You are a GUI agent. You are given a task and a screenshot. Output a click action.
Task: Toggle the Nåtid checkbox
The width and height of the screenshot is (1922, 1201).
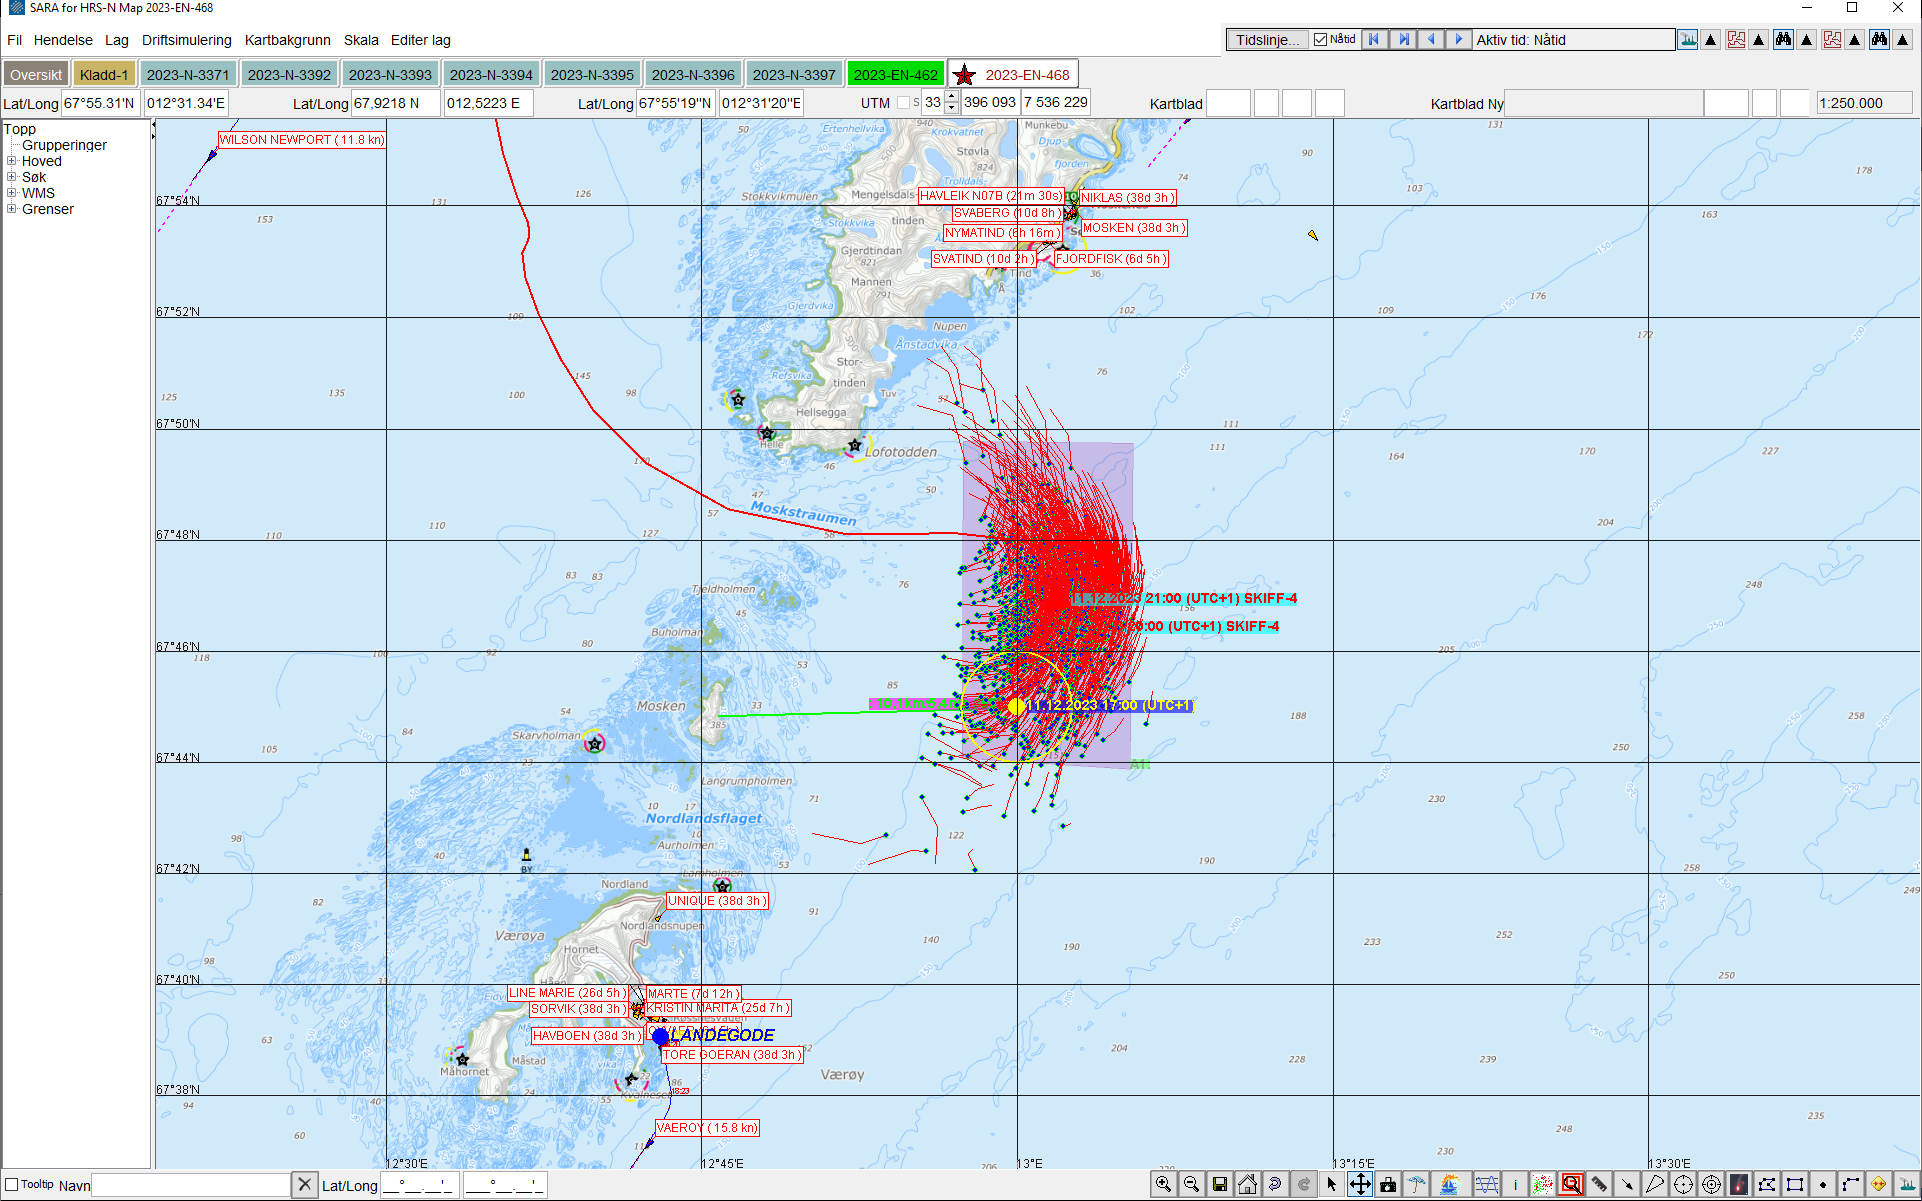pyautogui.click(x=1321, y=40)
